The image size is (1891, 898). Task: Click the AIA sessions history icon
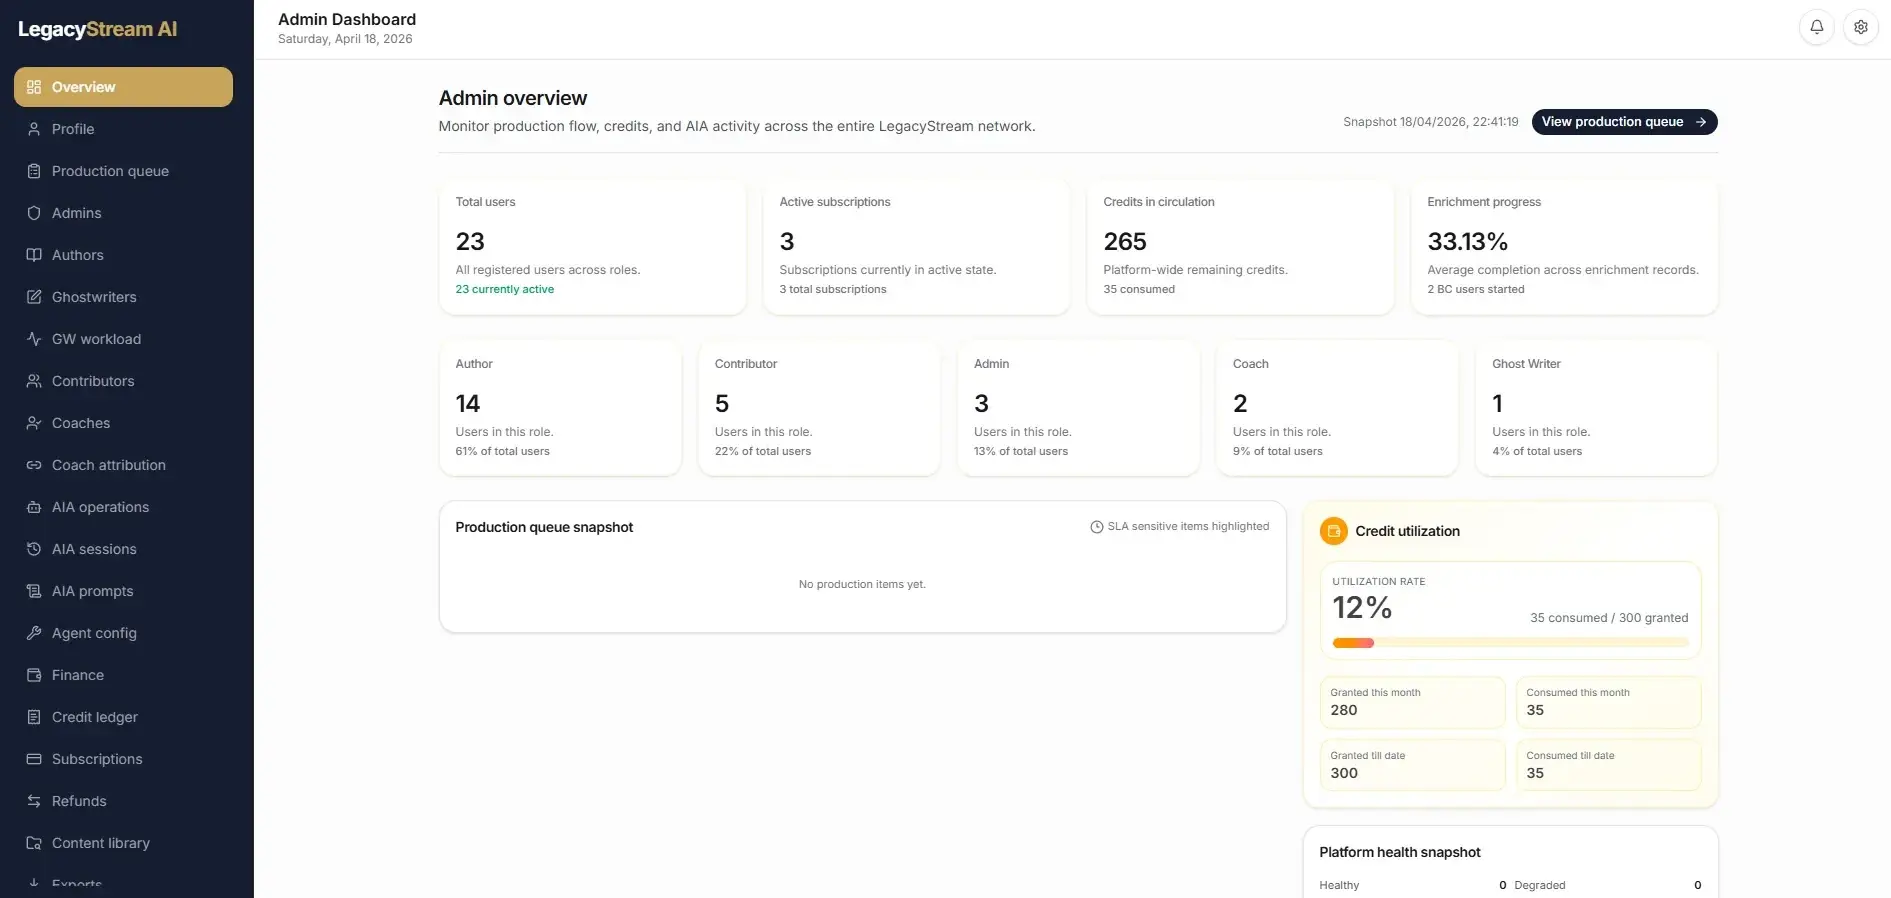pyautogui.click(x=34, y=549)
